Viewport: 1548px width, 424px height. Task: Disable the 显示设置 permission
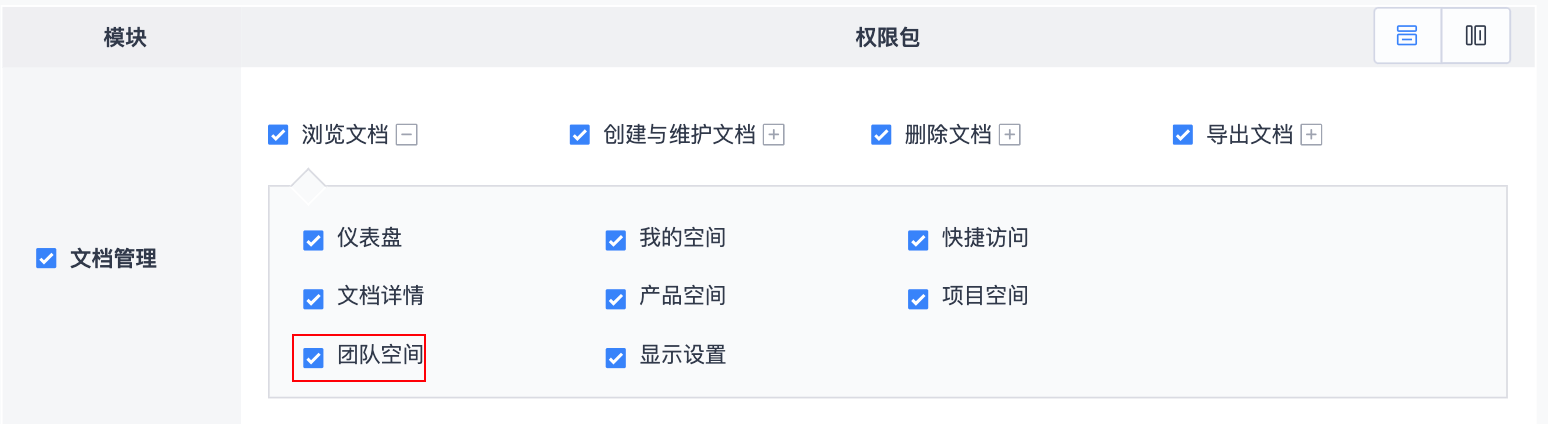[616, 358]
